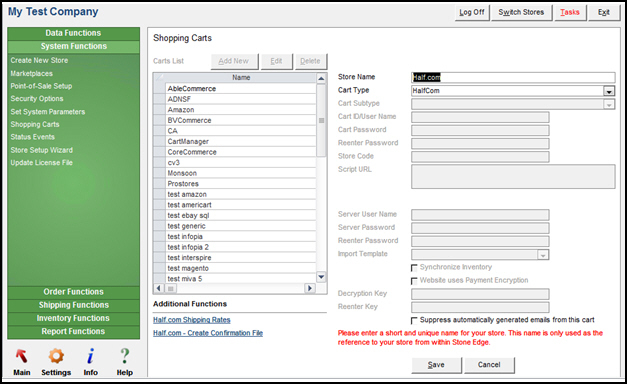Open the Help question mark icon
Image resolution: width=627 pixels, height=384 pixels.
pyautogui.click(x=125, y=356)
